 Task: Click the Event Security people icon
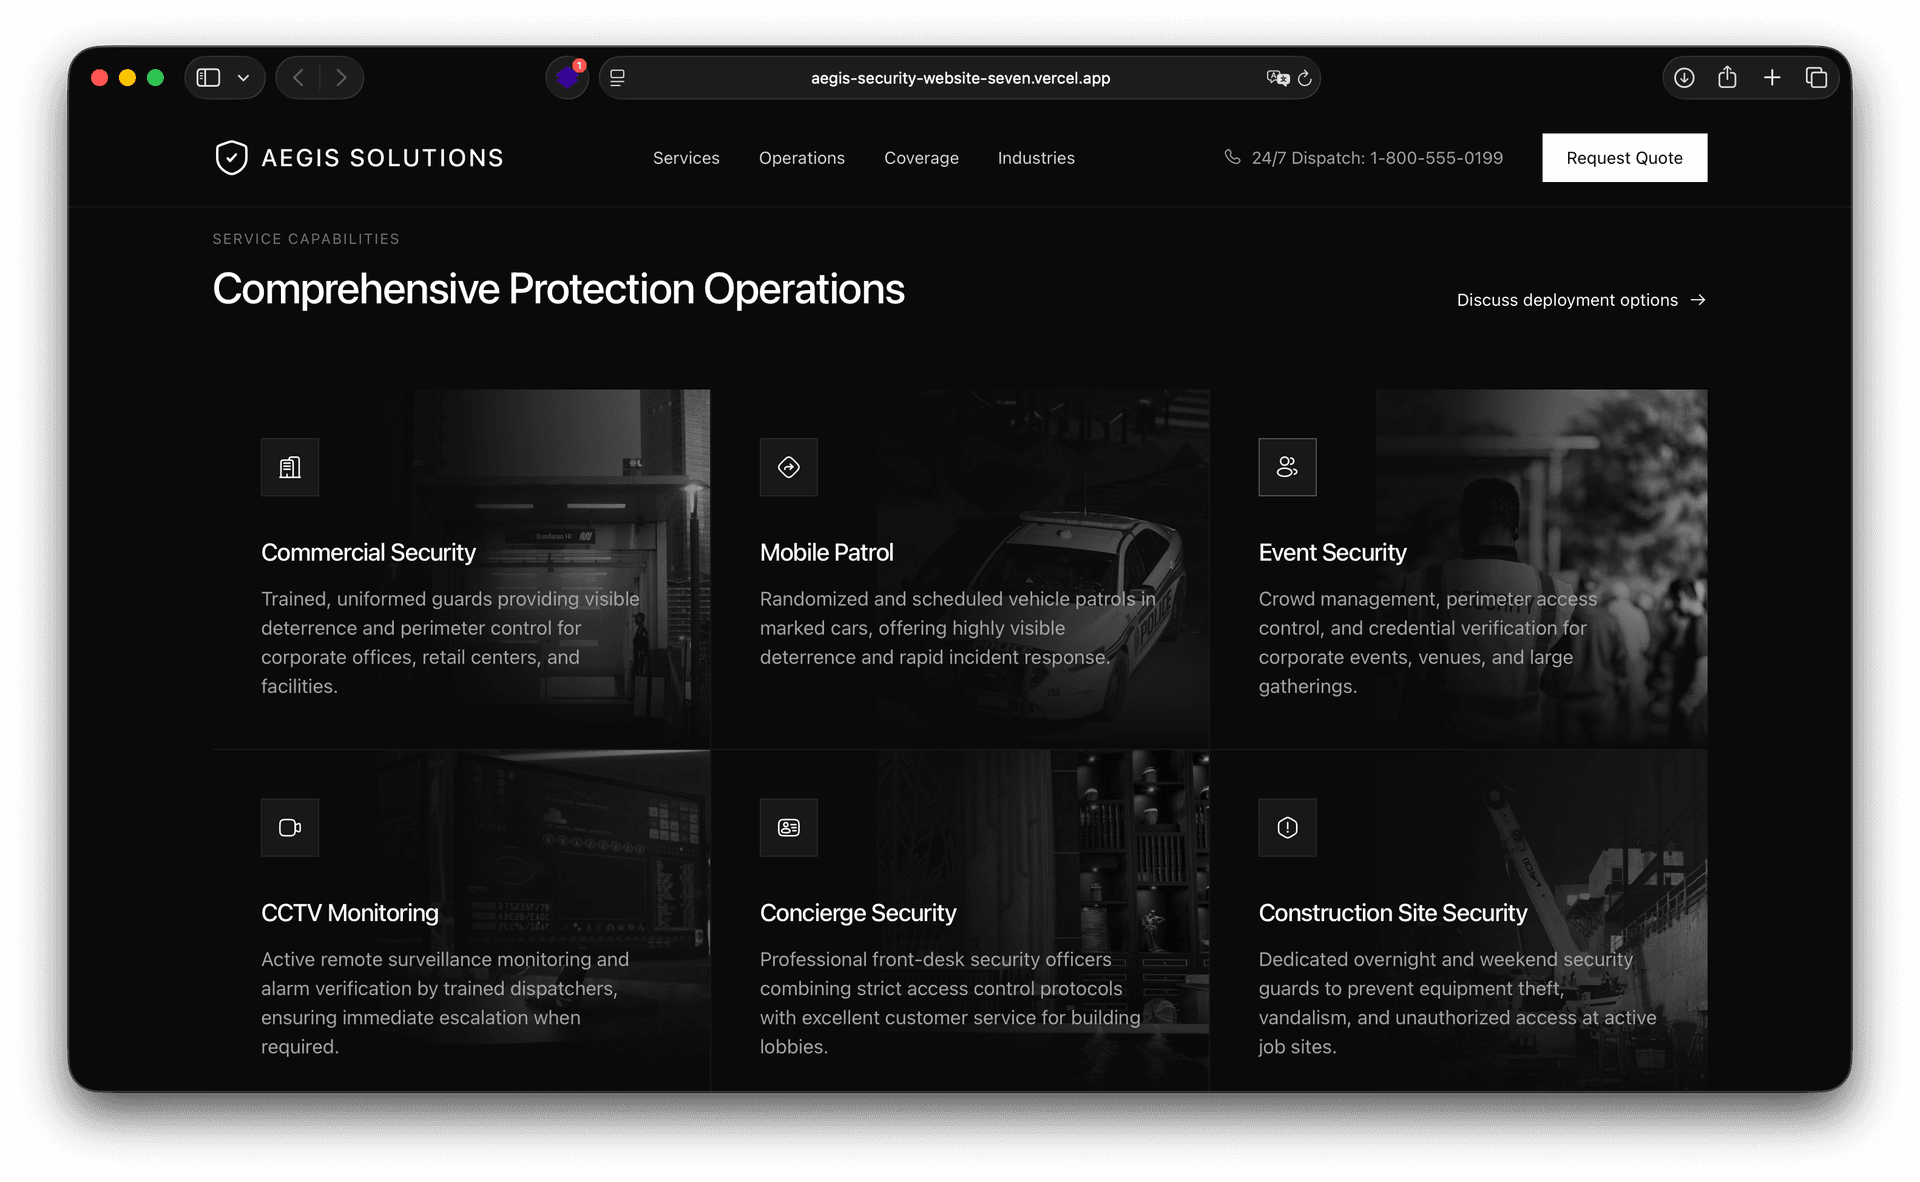1287,467
